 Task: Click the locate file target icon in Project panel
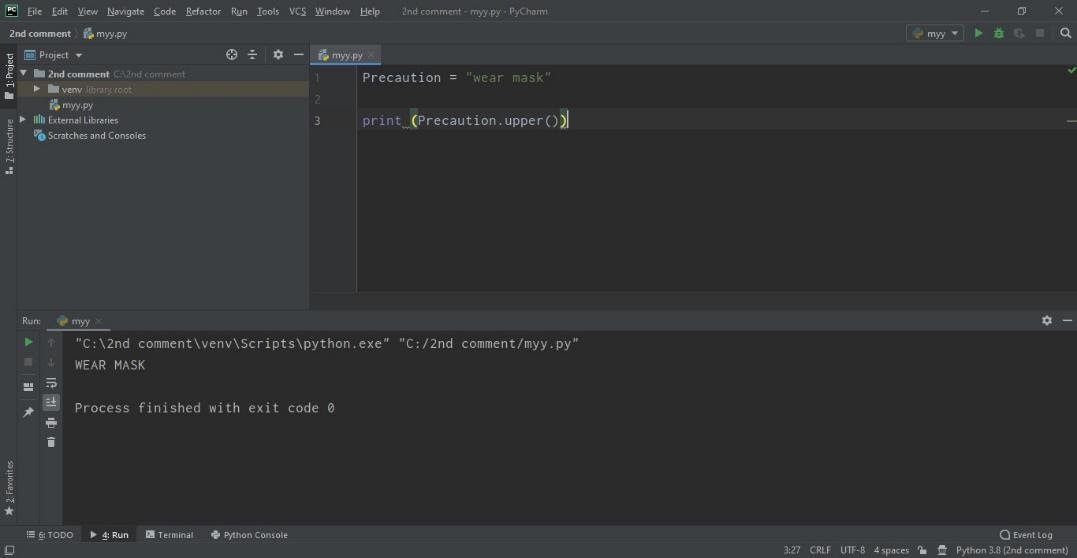coord(231,54)
